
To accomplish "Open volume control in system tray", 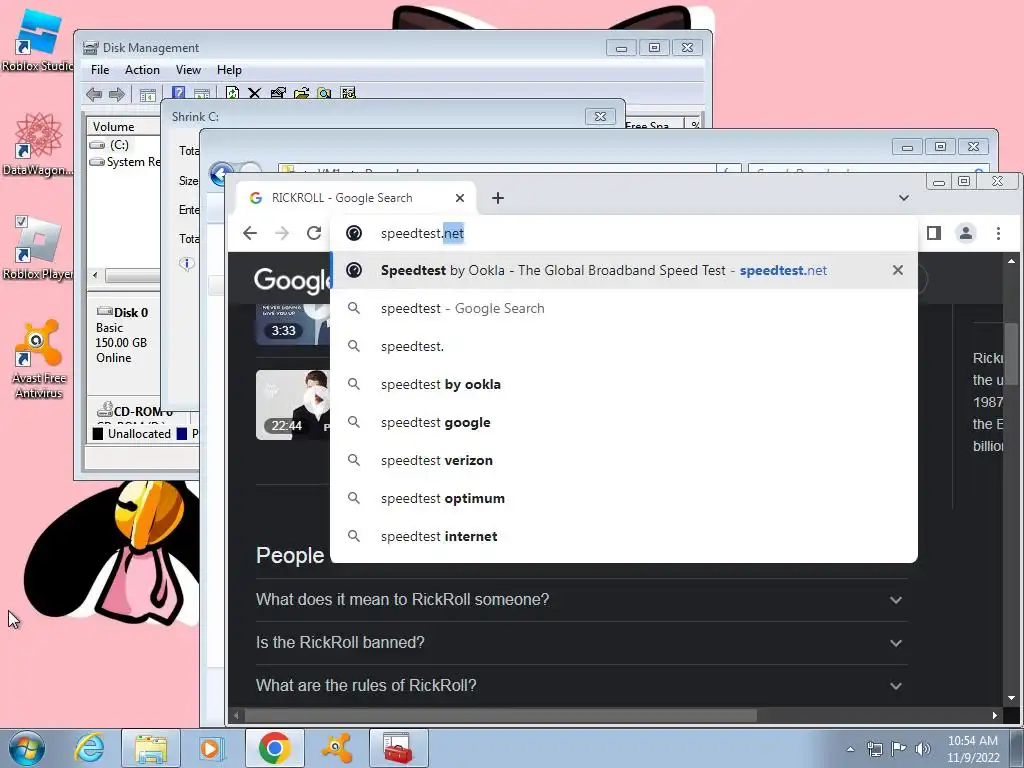I will click(x=923, y=749).
